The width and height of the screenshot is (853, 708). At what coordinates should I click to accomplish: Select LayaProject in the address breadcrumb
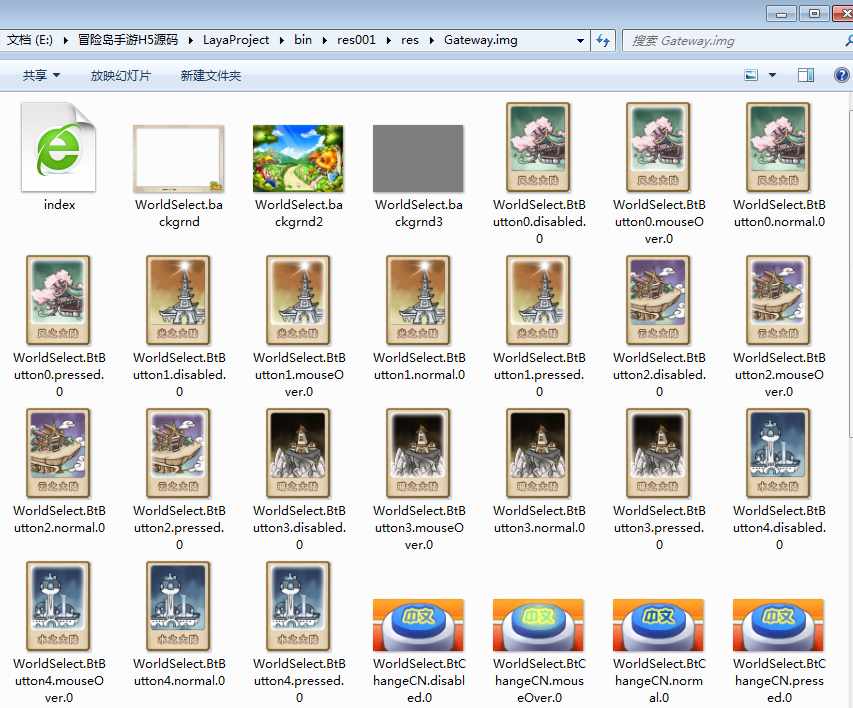pyautogui.click(x=237, y=40)
